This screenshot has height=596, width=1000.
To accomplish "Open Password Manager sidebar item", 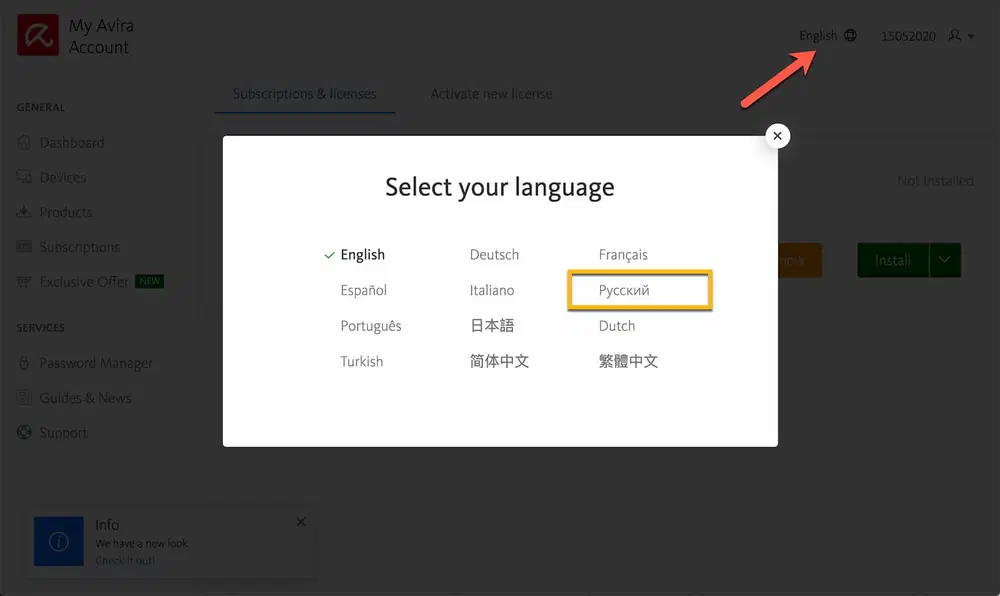I will tap(96, 363).
